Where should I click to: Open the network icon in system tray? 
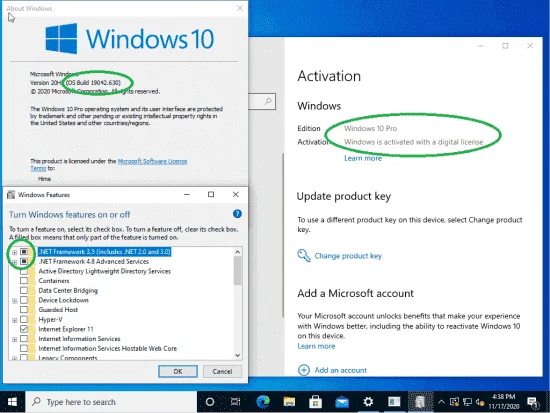pos(467,402)
